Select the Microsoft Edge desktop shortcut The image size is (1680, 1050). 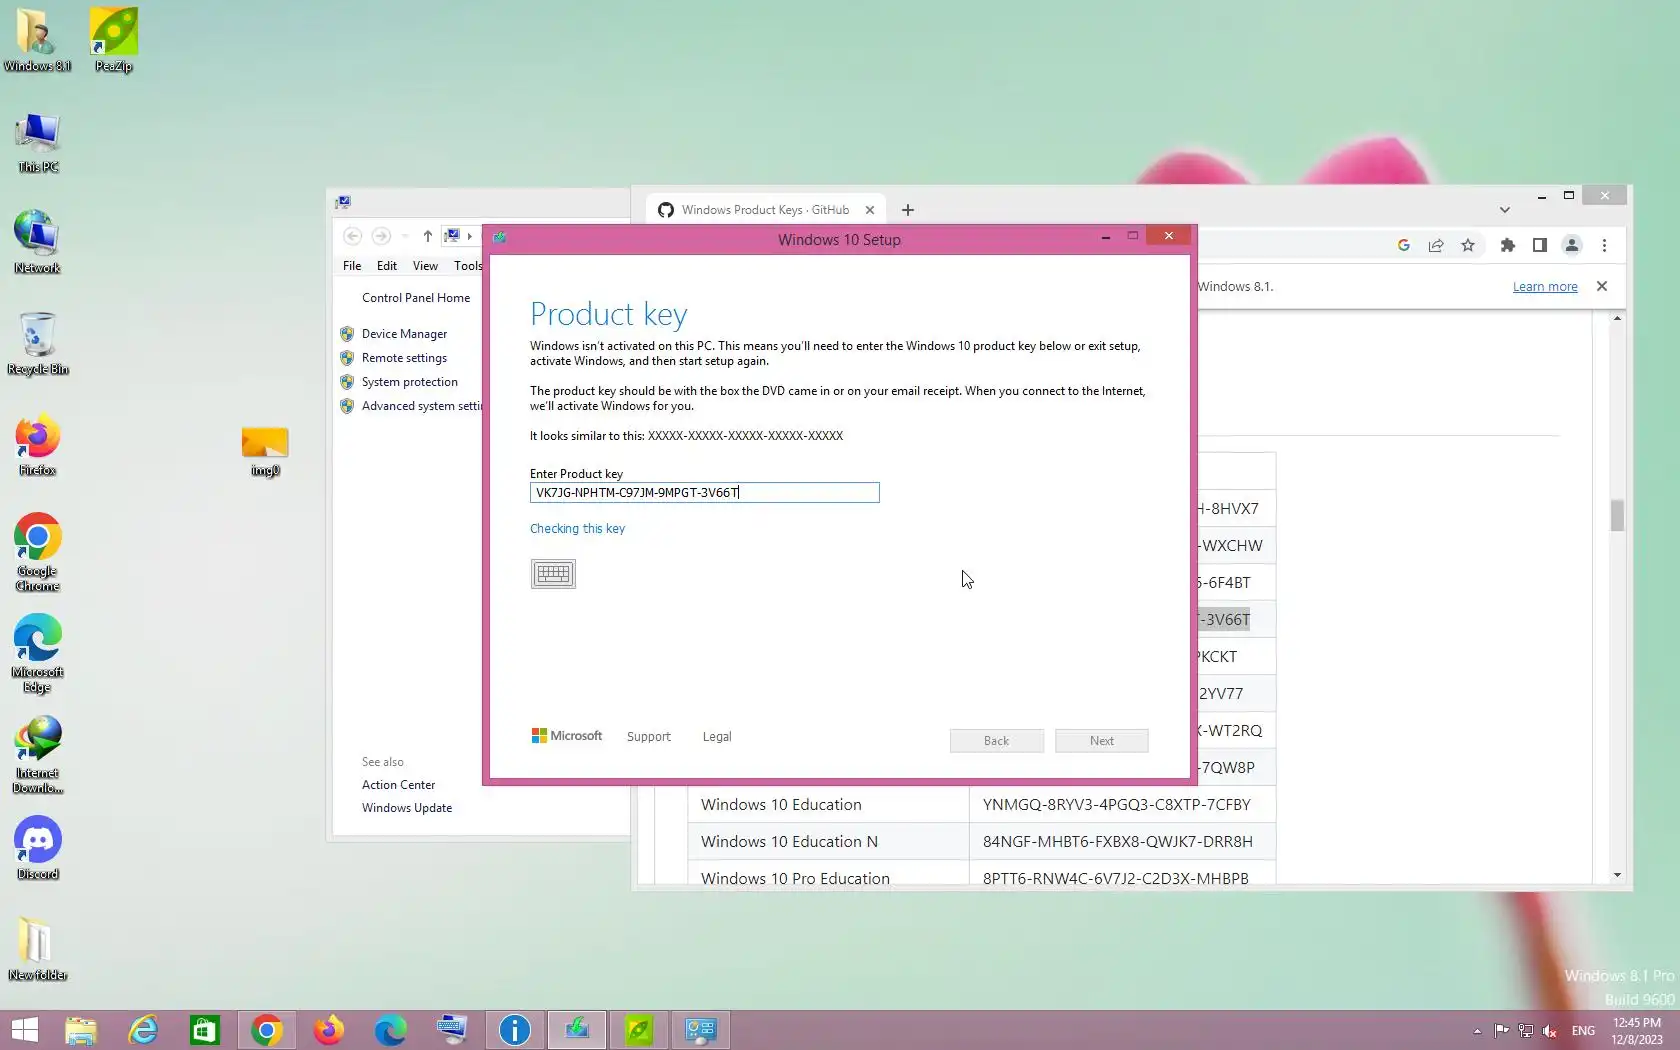pyautogui.click(x=38, y=654)
